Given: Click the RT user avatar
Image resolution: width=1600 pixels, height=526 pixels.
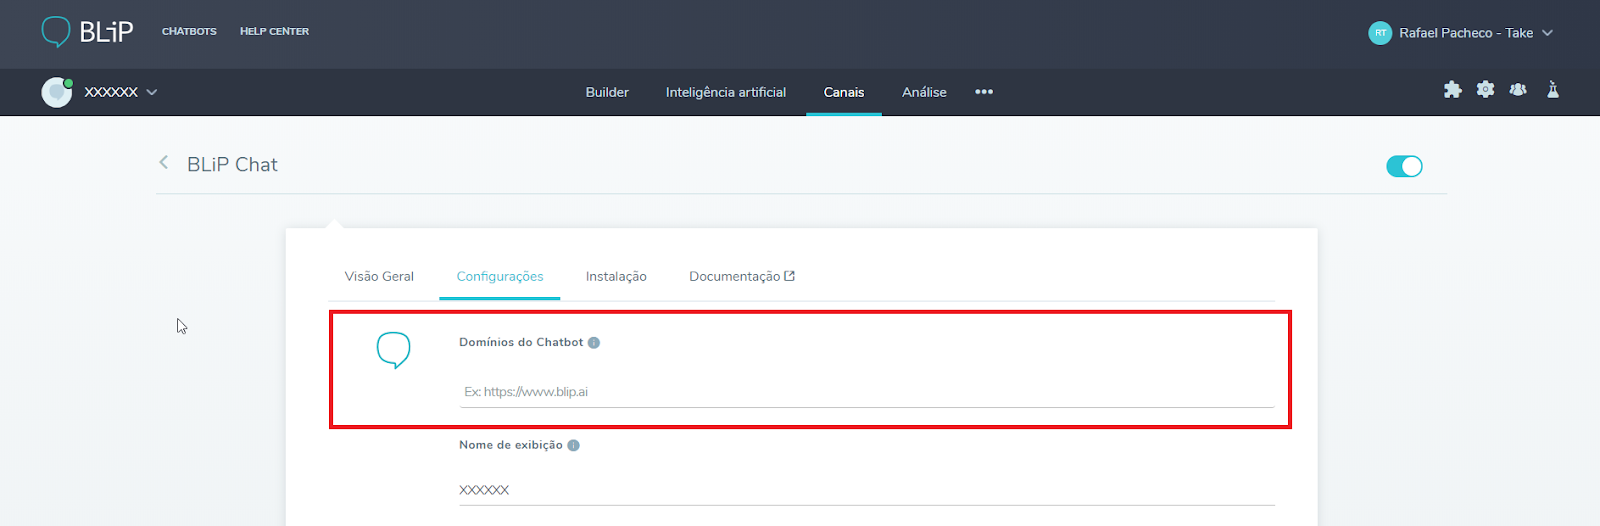Looking at the screenshot, I should coord(1380,33).
